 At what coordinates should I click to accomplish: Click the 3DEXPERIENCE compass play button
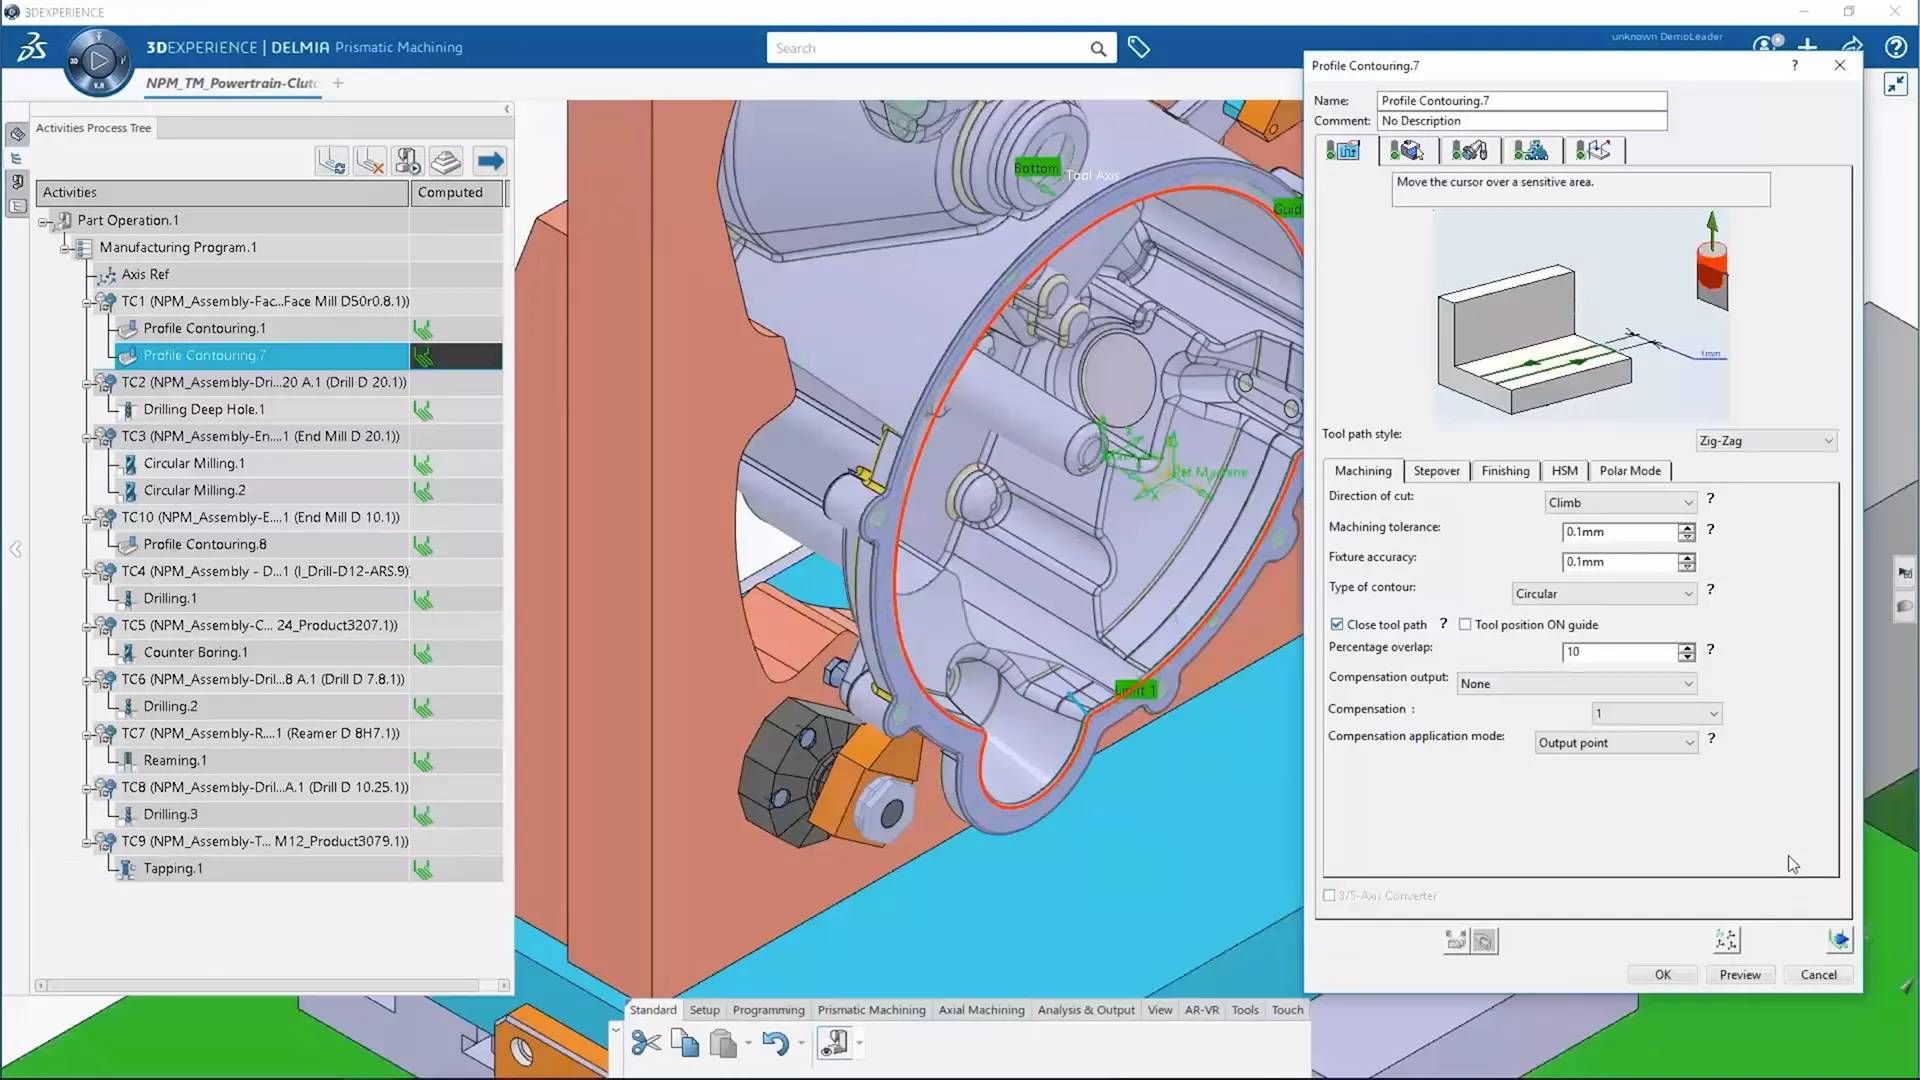click(98, 61)
